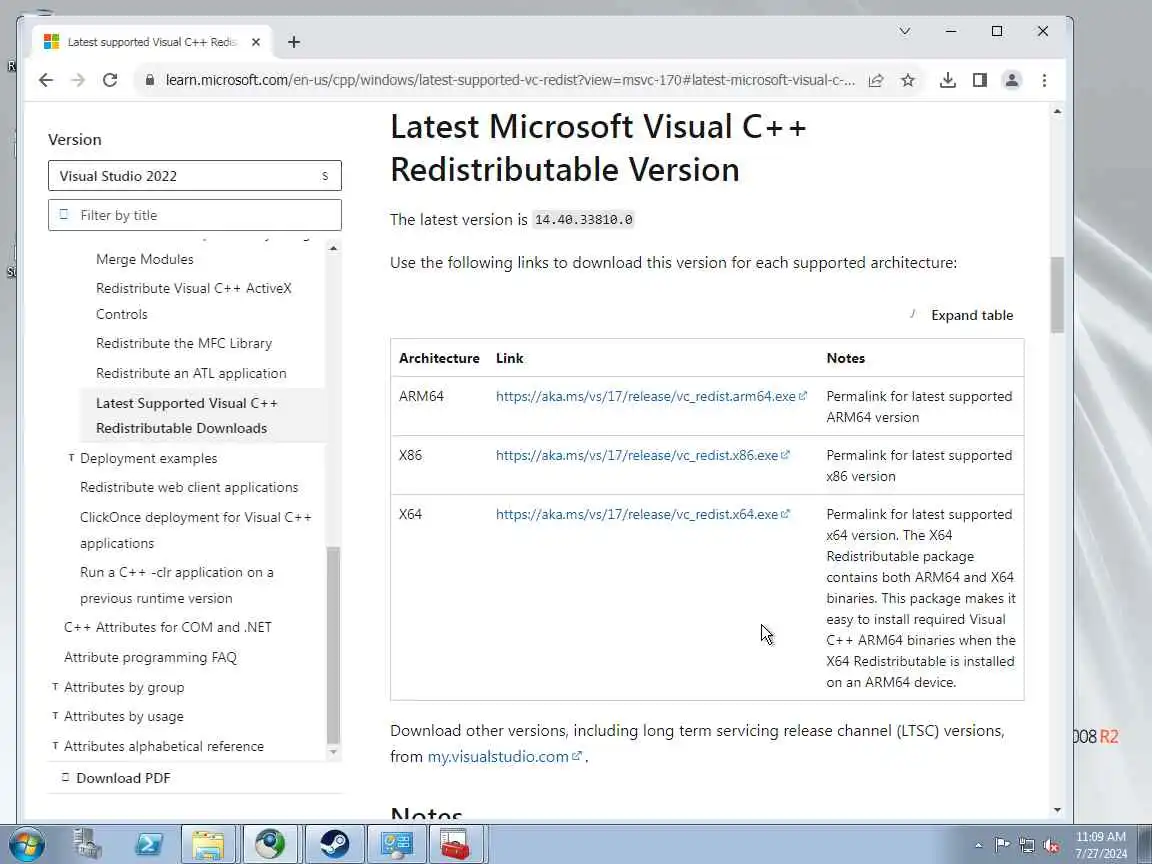
Task: Select the Latest supported Visual C++ tab
Action: (x=153, y=42)
